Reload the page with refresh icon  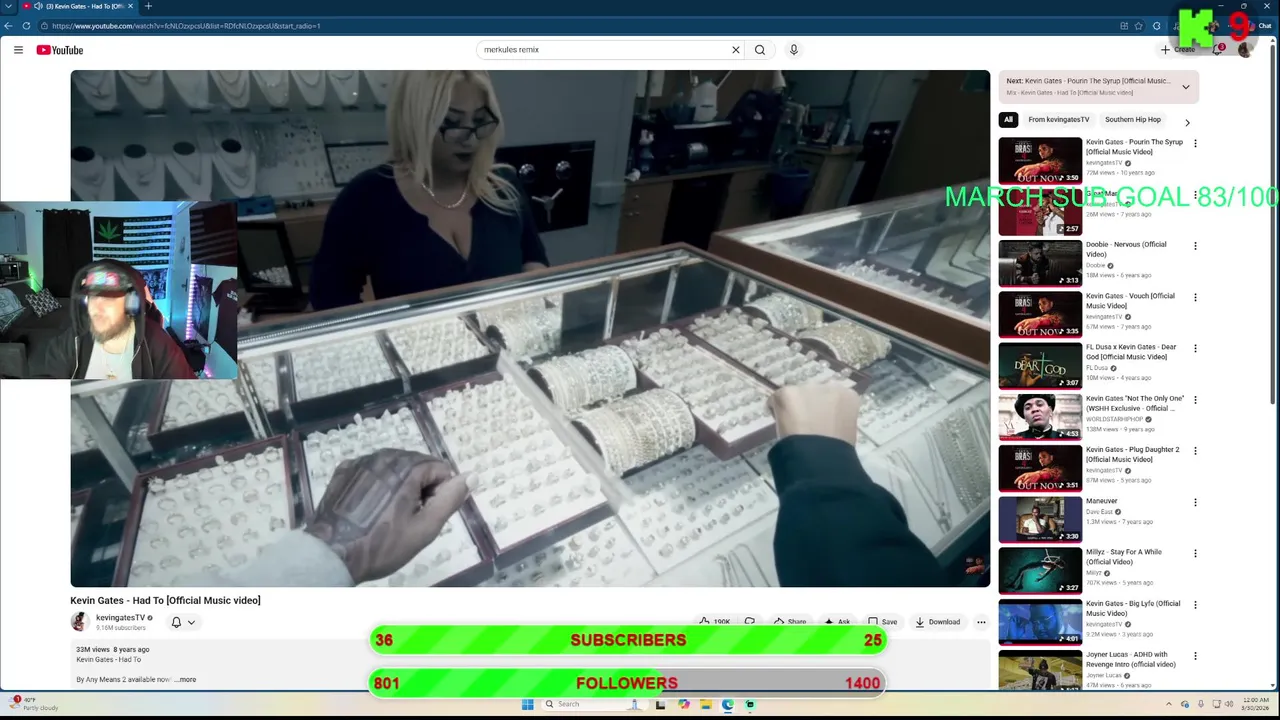[x=26, y=26]
